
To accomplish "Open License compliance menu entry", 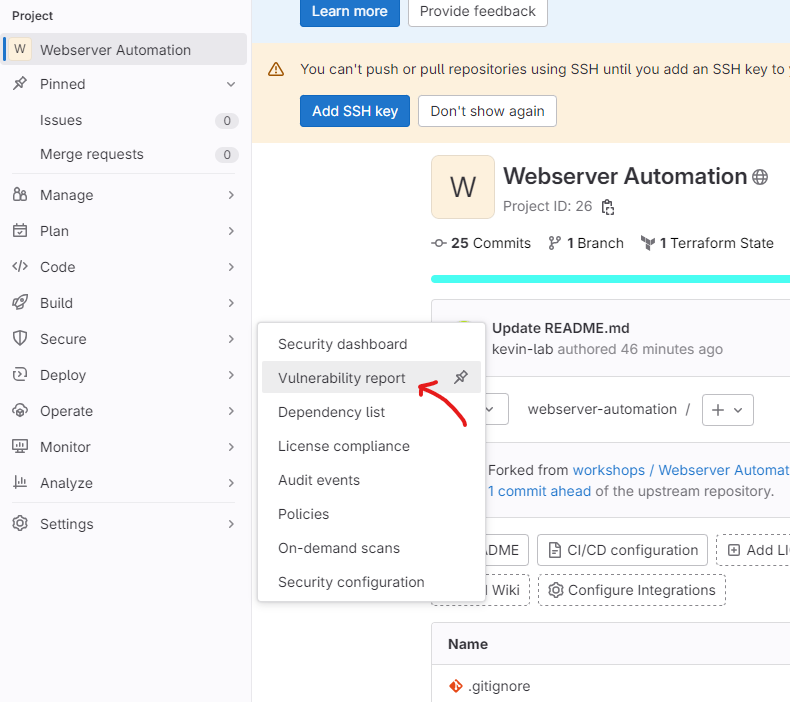I will point(371,446).
